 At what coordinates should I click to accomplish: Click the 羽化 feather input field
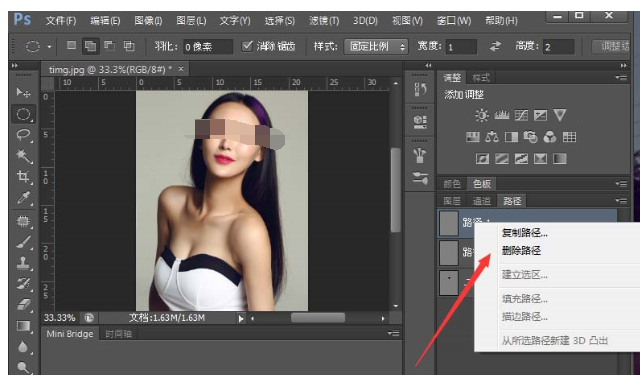[208, 47]
